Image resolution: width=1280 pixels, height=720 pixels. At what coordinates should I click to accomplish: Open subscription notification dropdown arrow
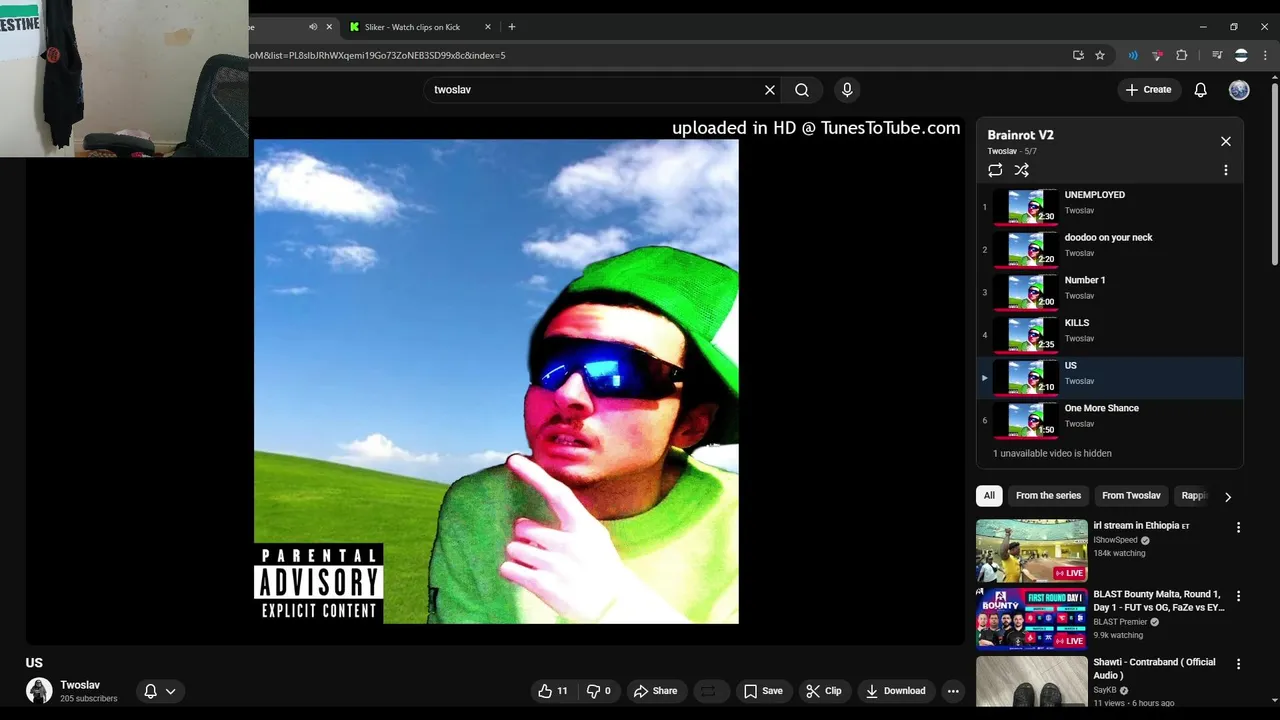tap(170, 691)
